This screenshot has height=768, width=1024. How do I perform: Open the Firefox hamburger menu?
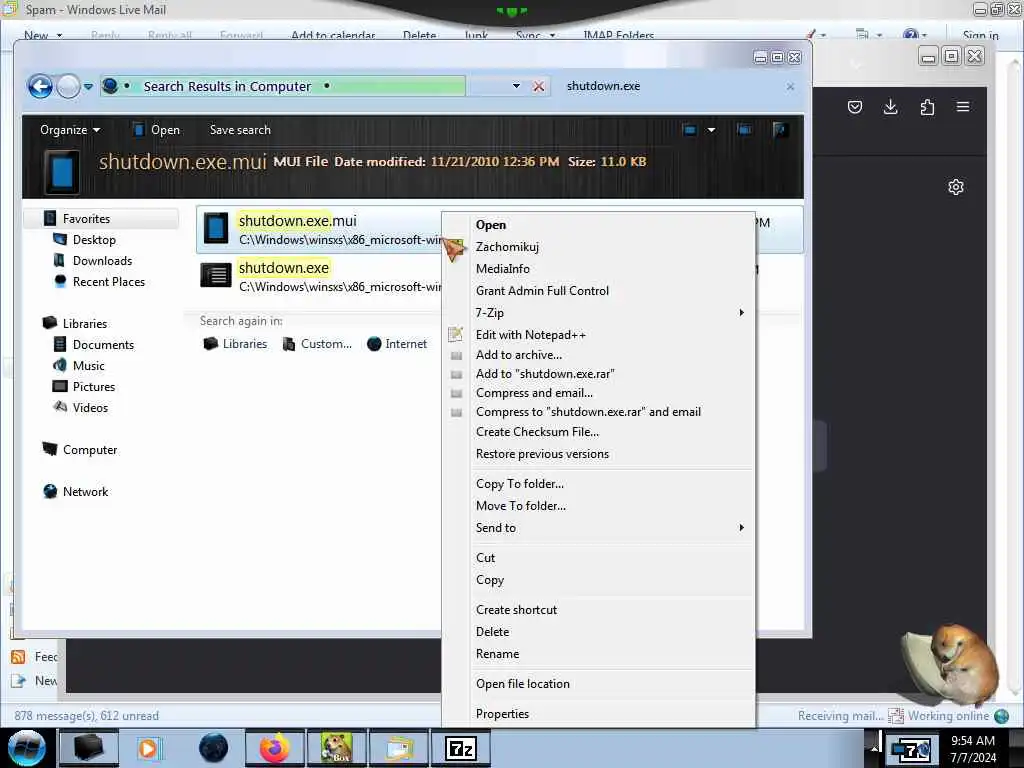963,106
